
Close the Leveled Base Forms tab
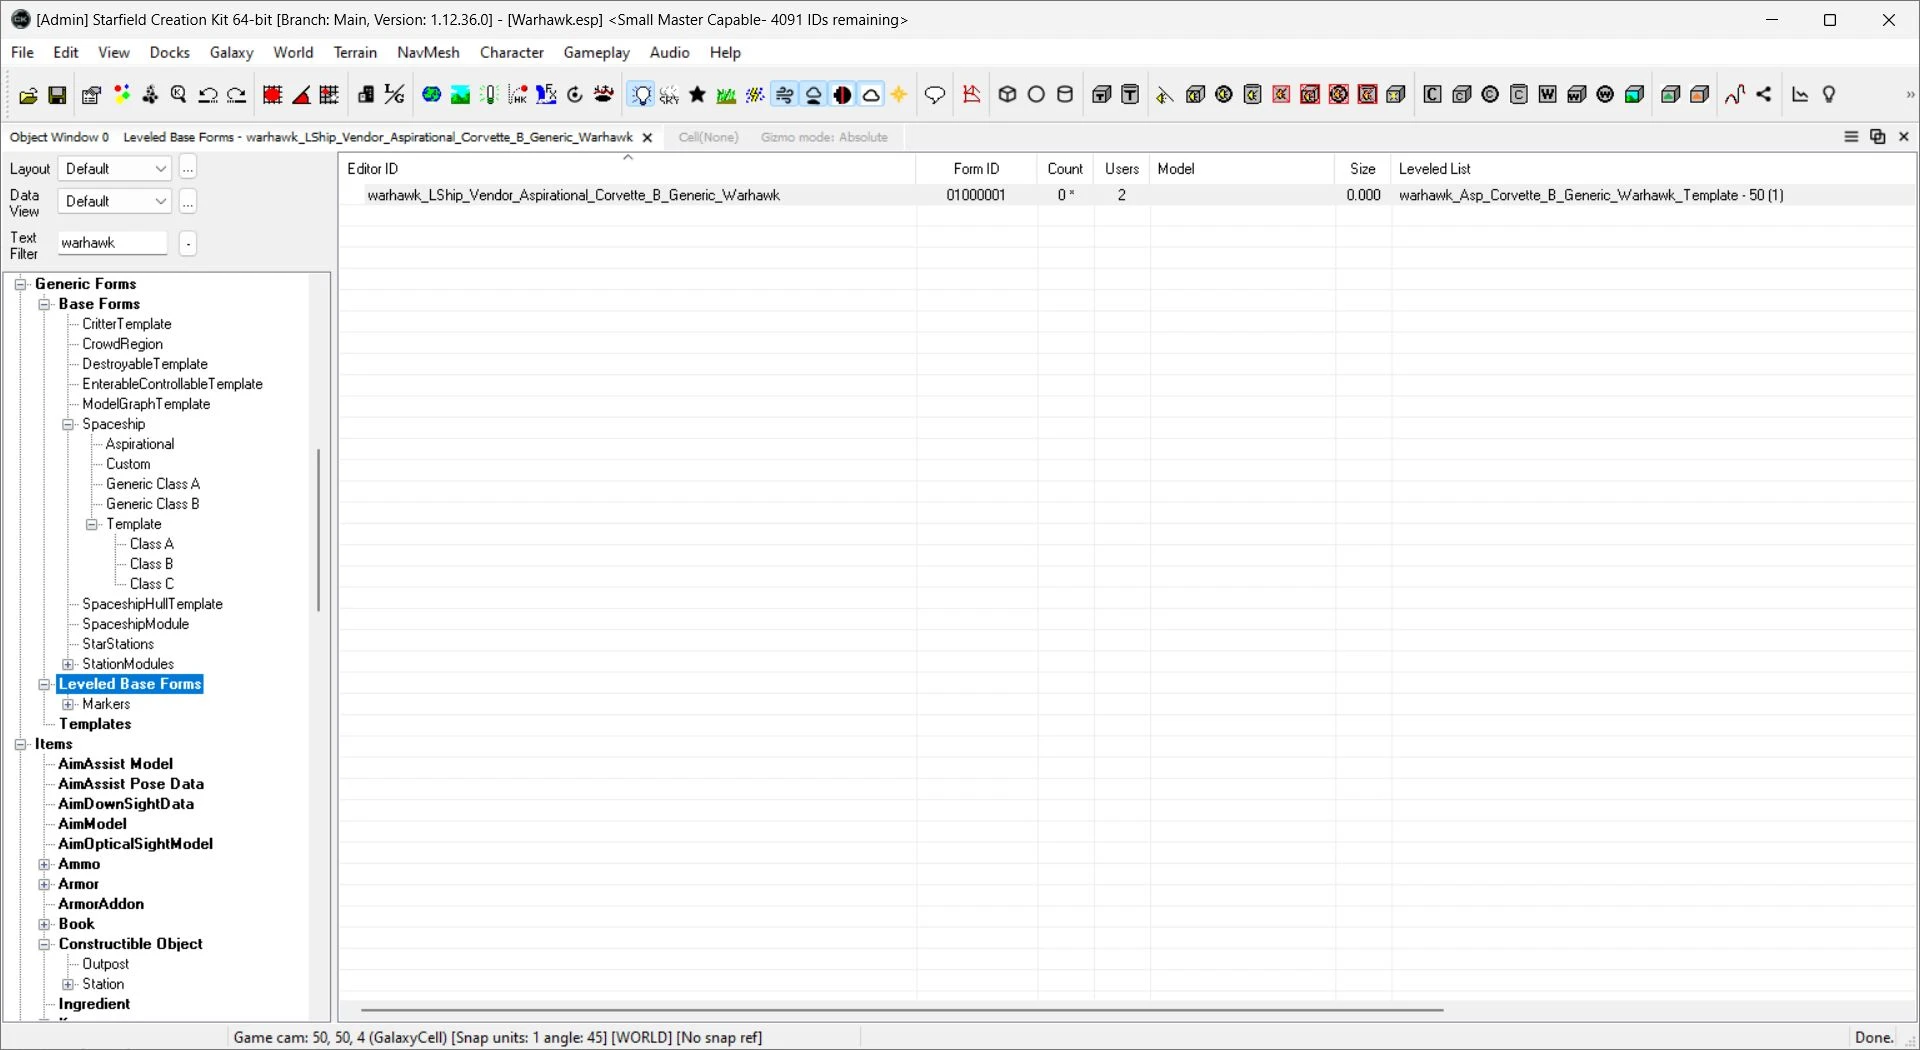click(x=647, y=138)
